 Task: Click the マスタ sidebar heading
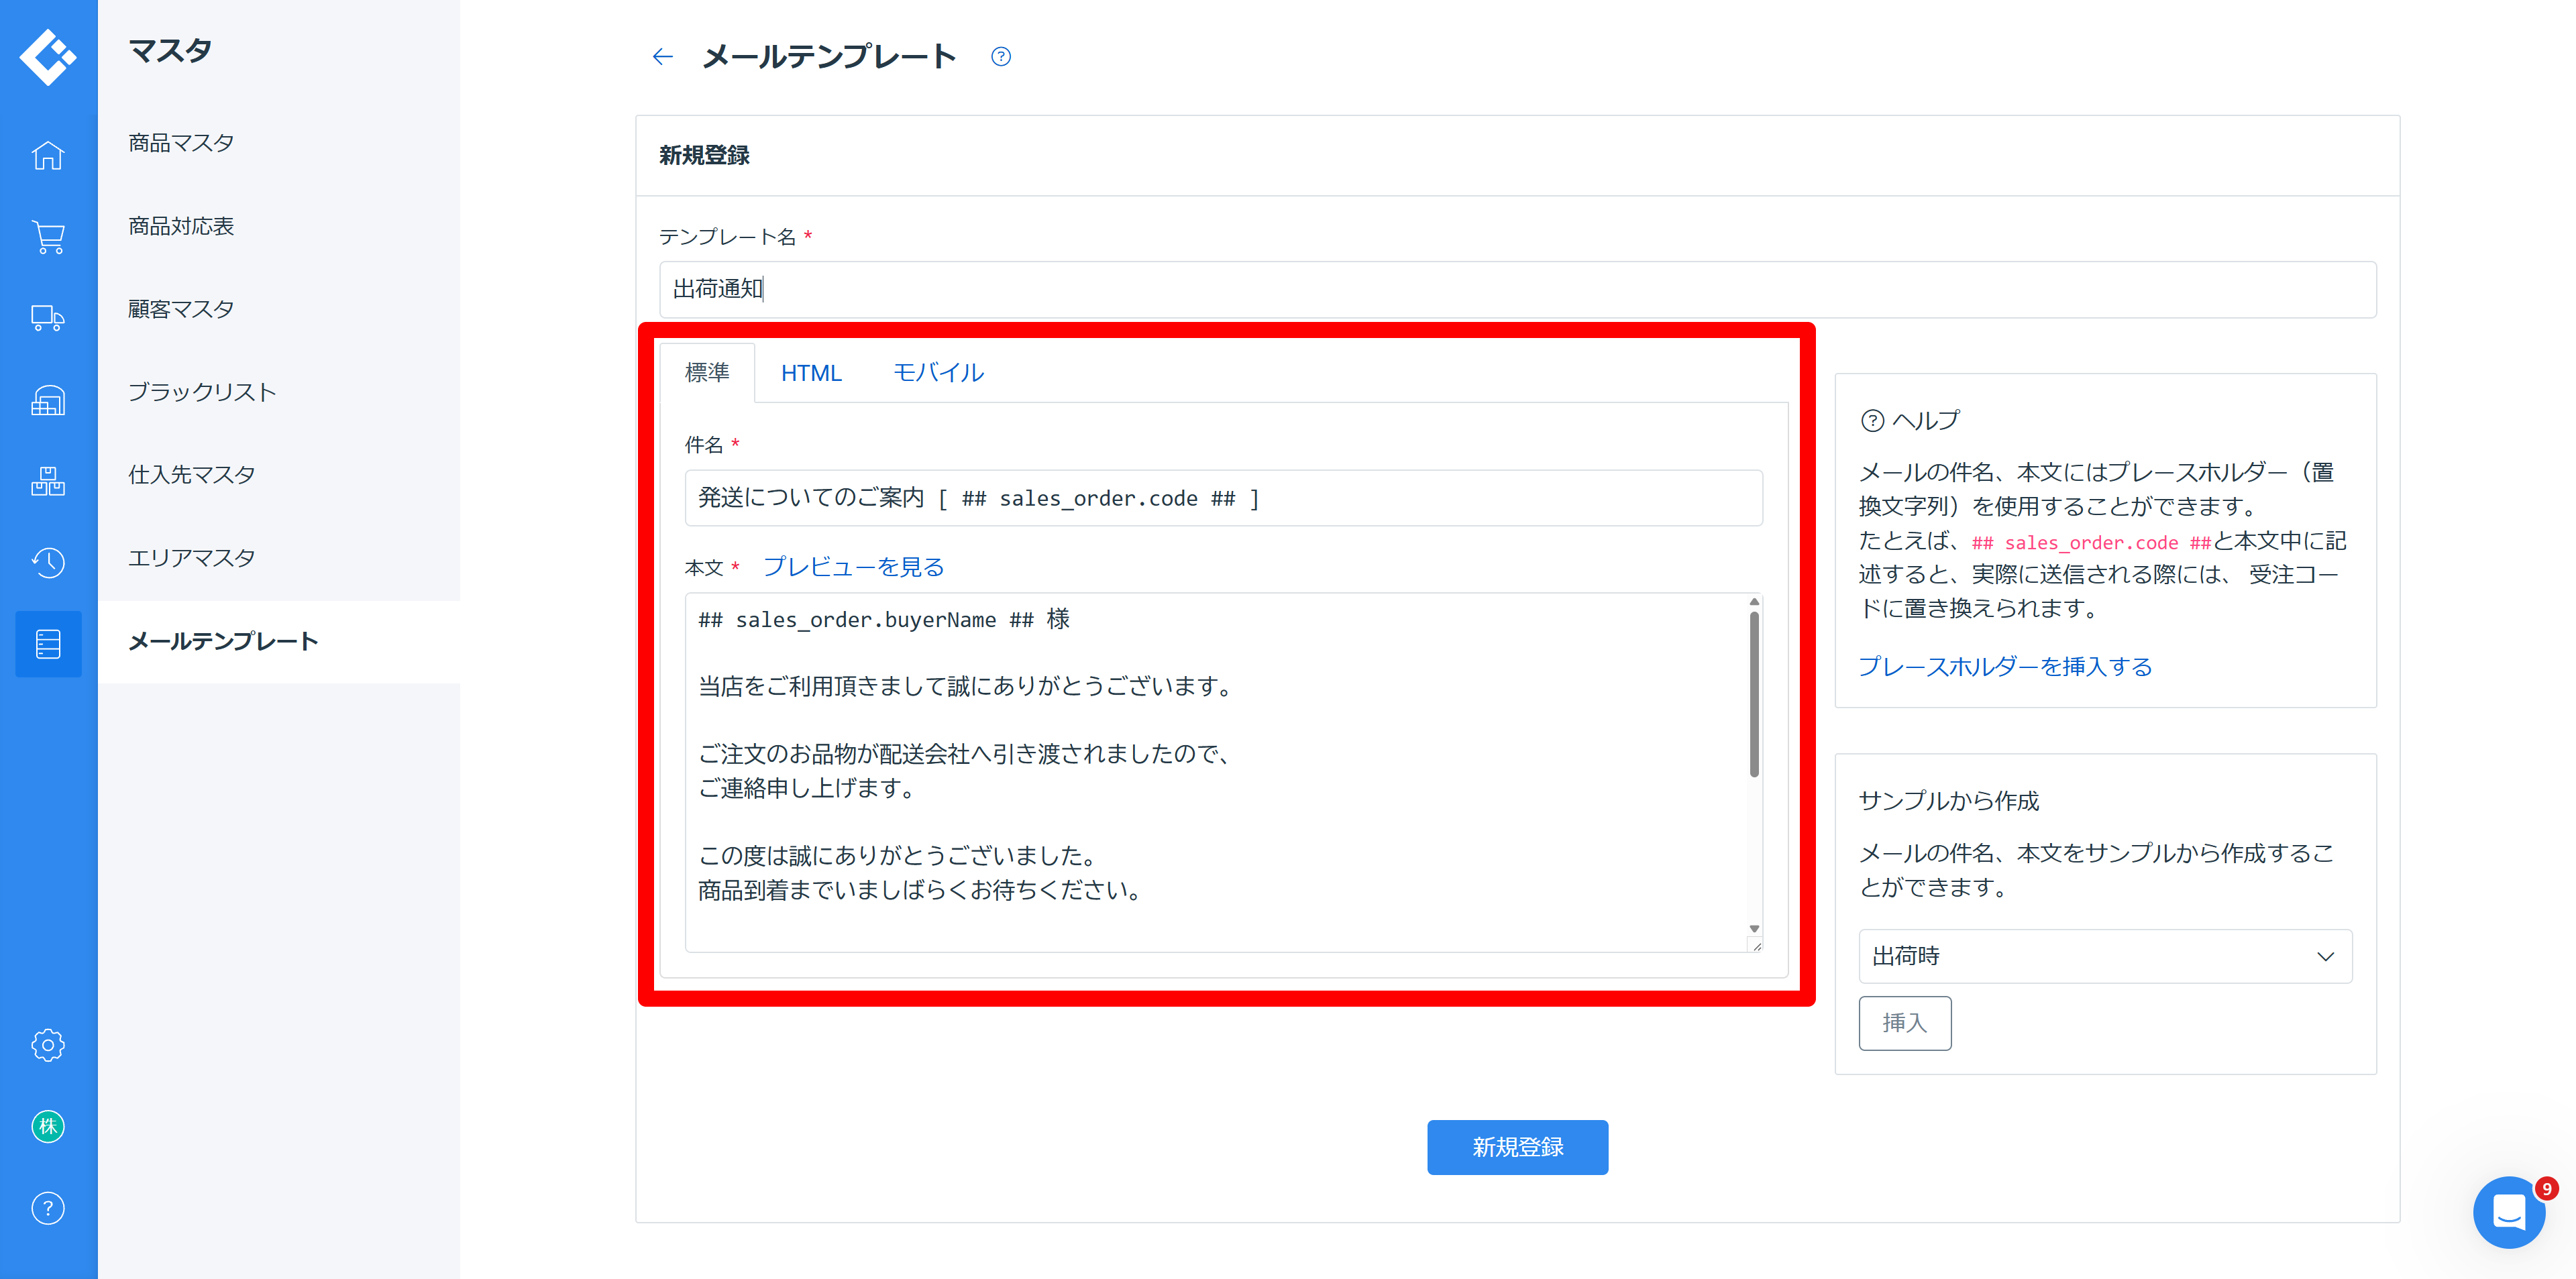click(x=170, y=51)
